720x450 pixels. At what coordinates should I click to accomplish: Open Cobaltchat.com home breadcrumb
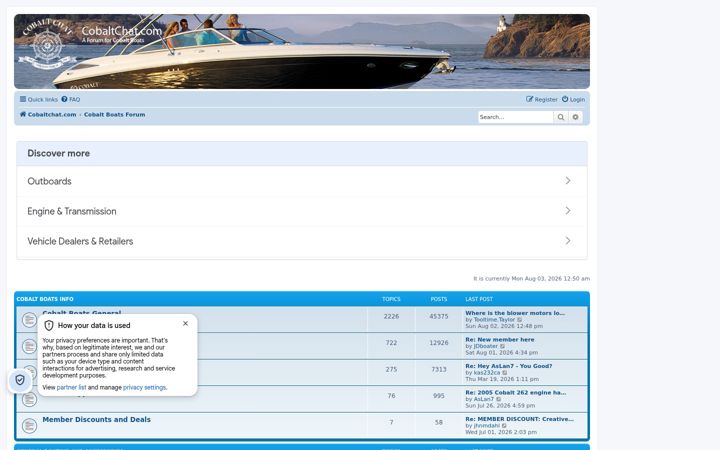48,114
